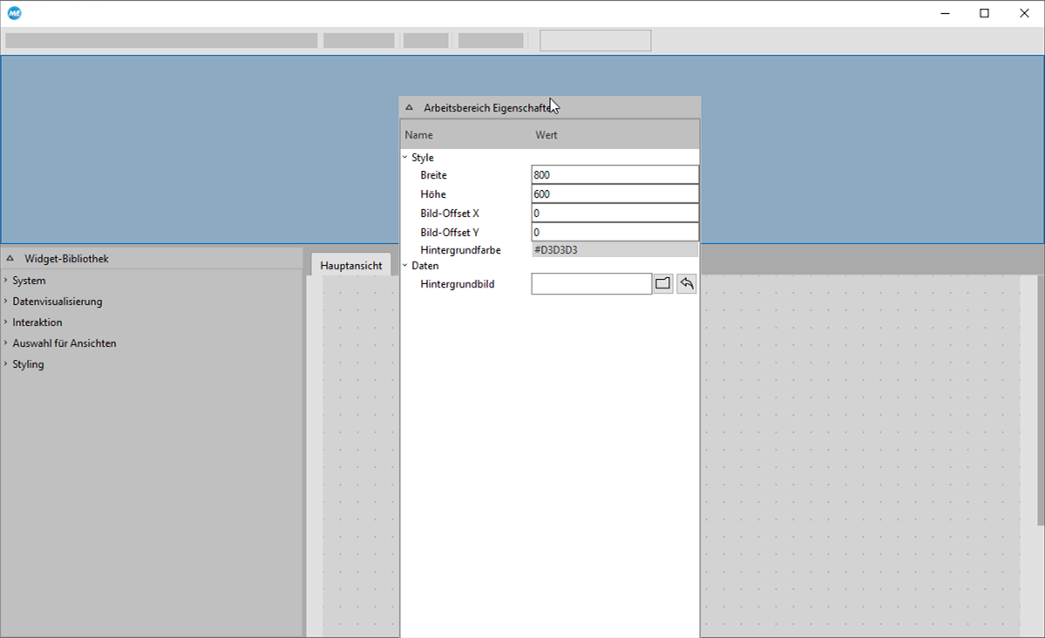
Task: Collapse the Widget-Bibliothek panel triangle
Action: (10, 258)
